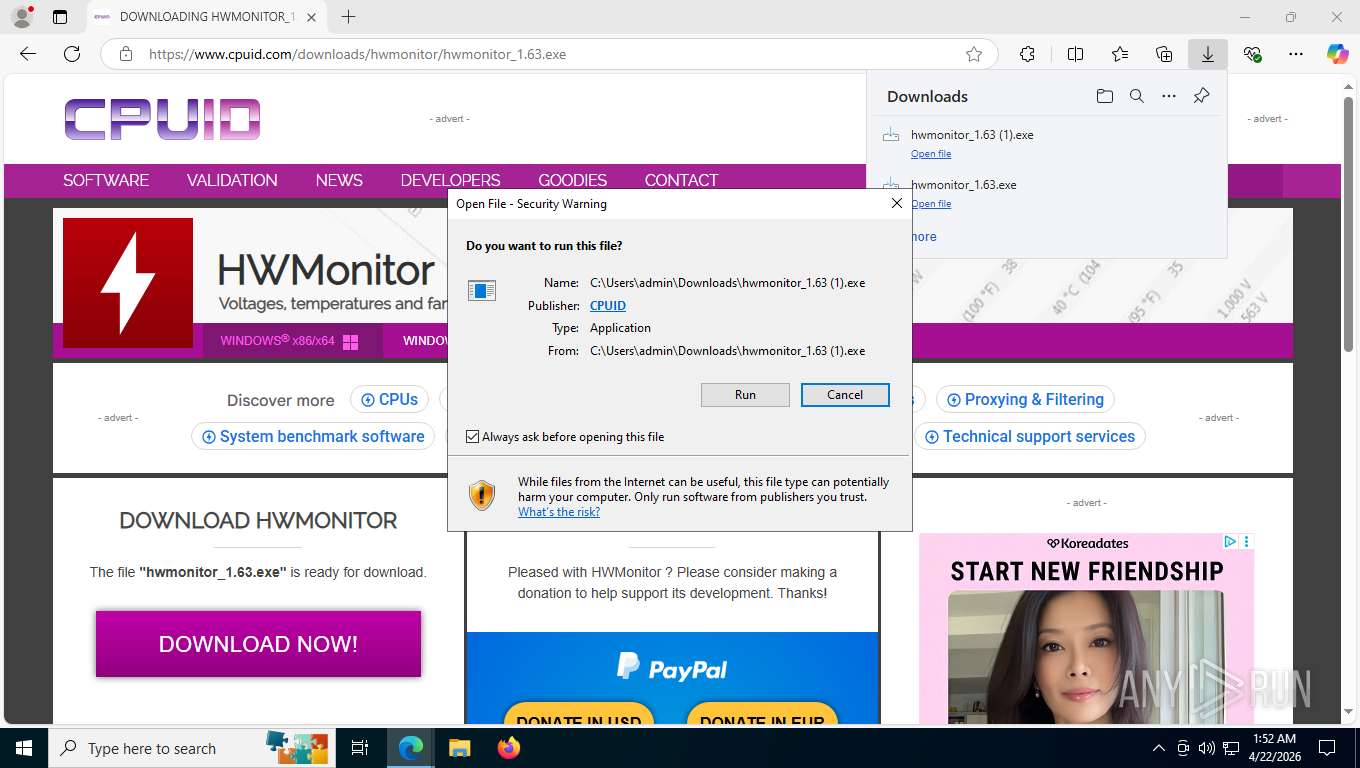View site information lock icon
1360x768 pixels.
point(126,54)
